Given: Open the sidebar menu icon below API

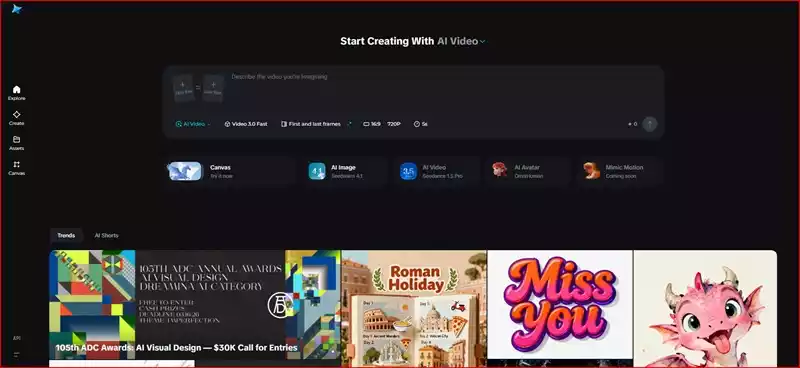Looking at the screenshot, I should click(16, 354).
